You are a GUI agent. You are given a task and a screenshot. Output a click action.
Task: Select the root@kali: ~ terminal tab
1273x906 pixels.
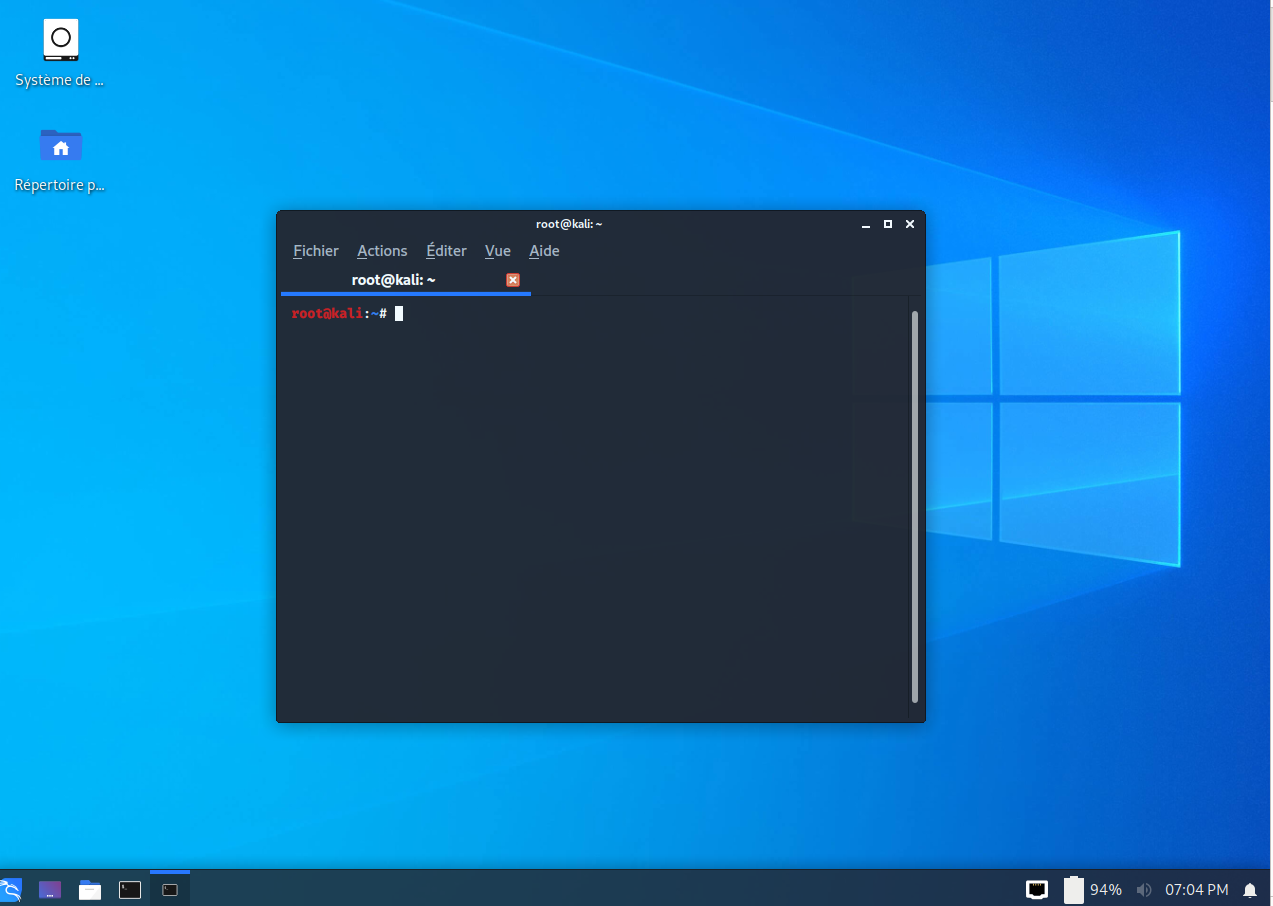[x=393, y=280]
